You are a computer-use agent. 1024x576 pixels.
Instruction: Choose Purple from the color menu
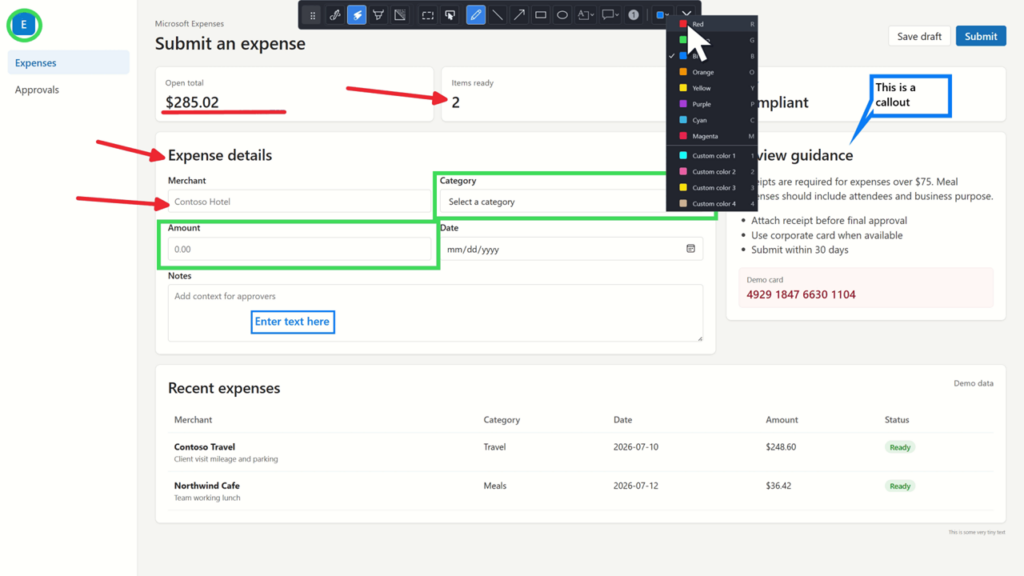click(712, 104)
